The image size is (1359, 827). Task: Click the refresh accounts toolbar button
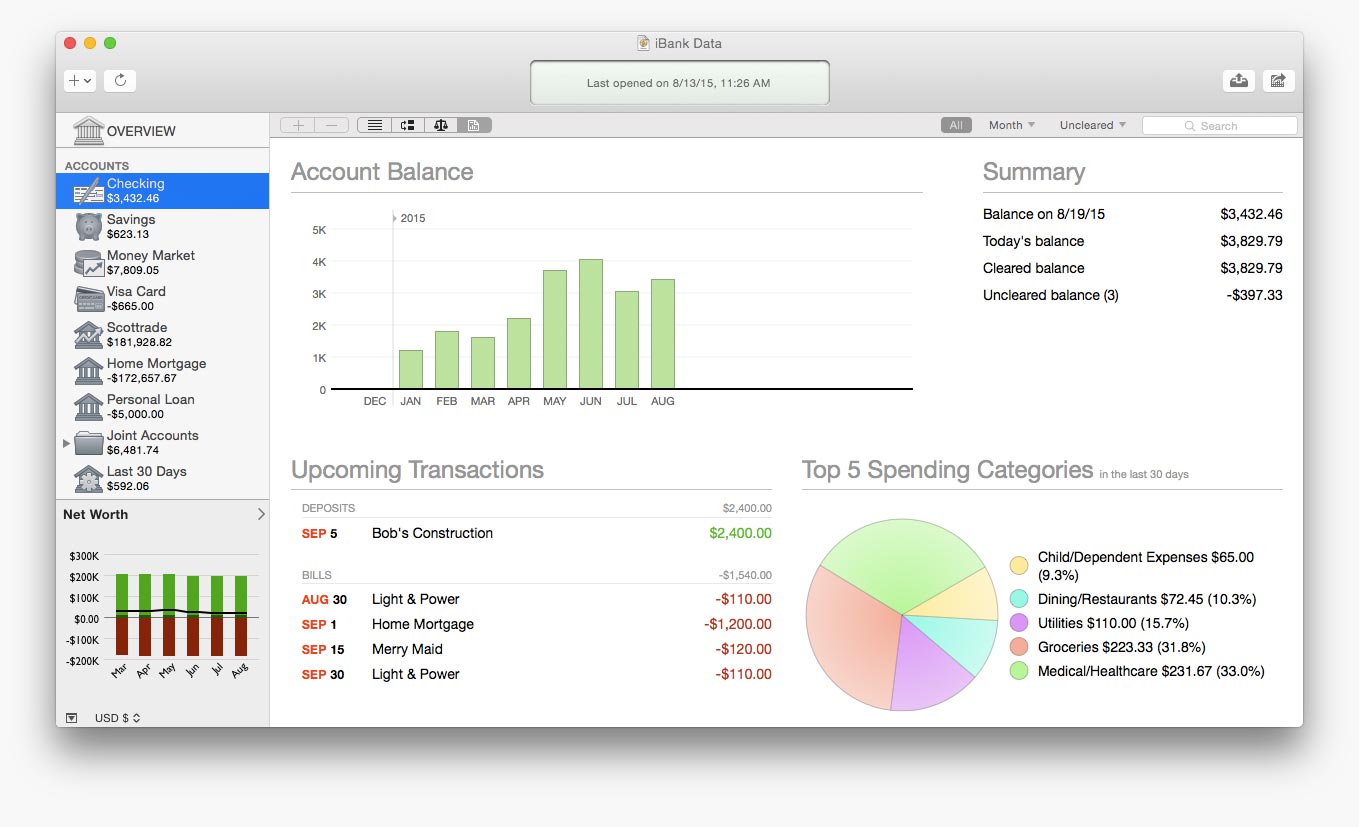pyautogui.click(x=120, y=81)
